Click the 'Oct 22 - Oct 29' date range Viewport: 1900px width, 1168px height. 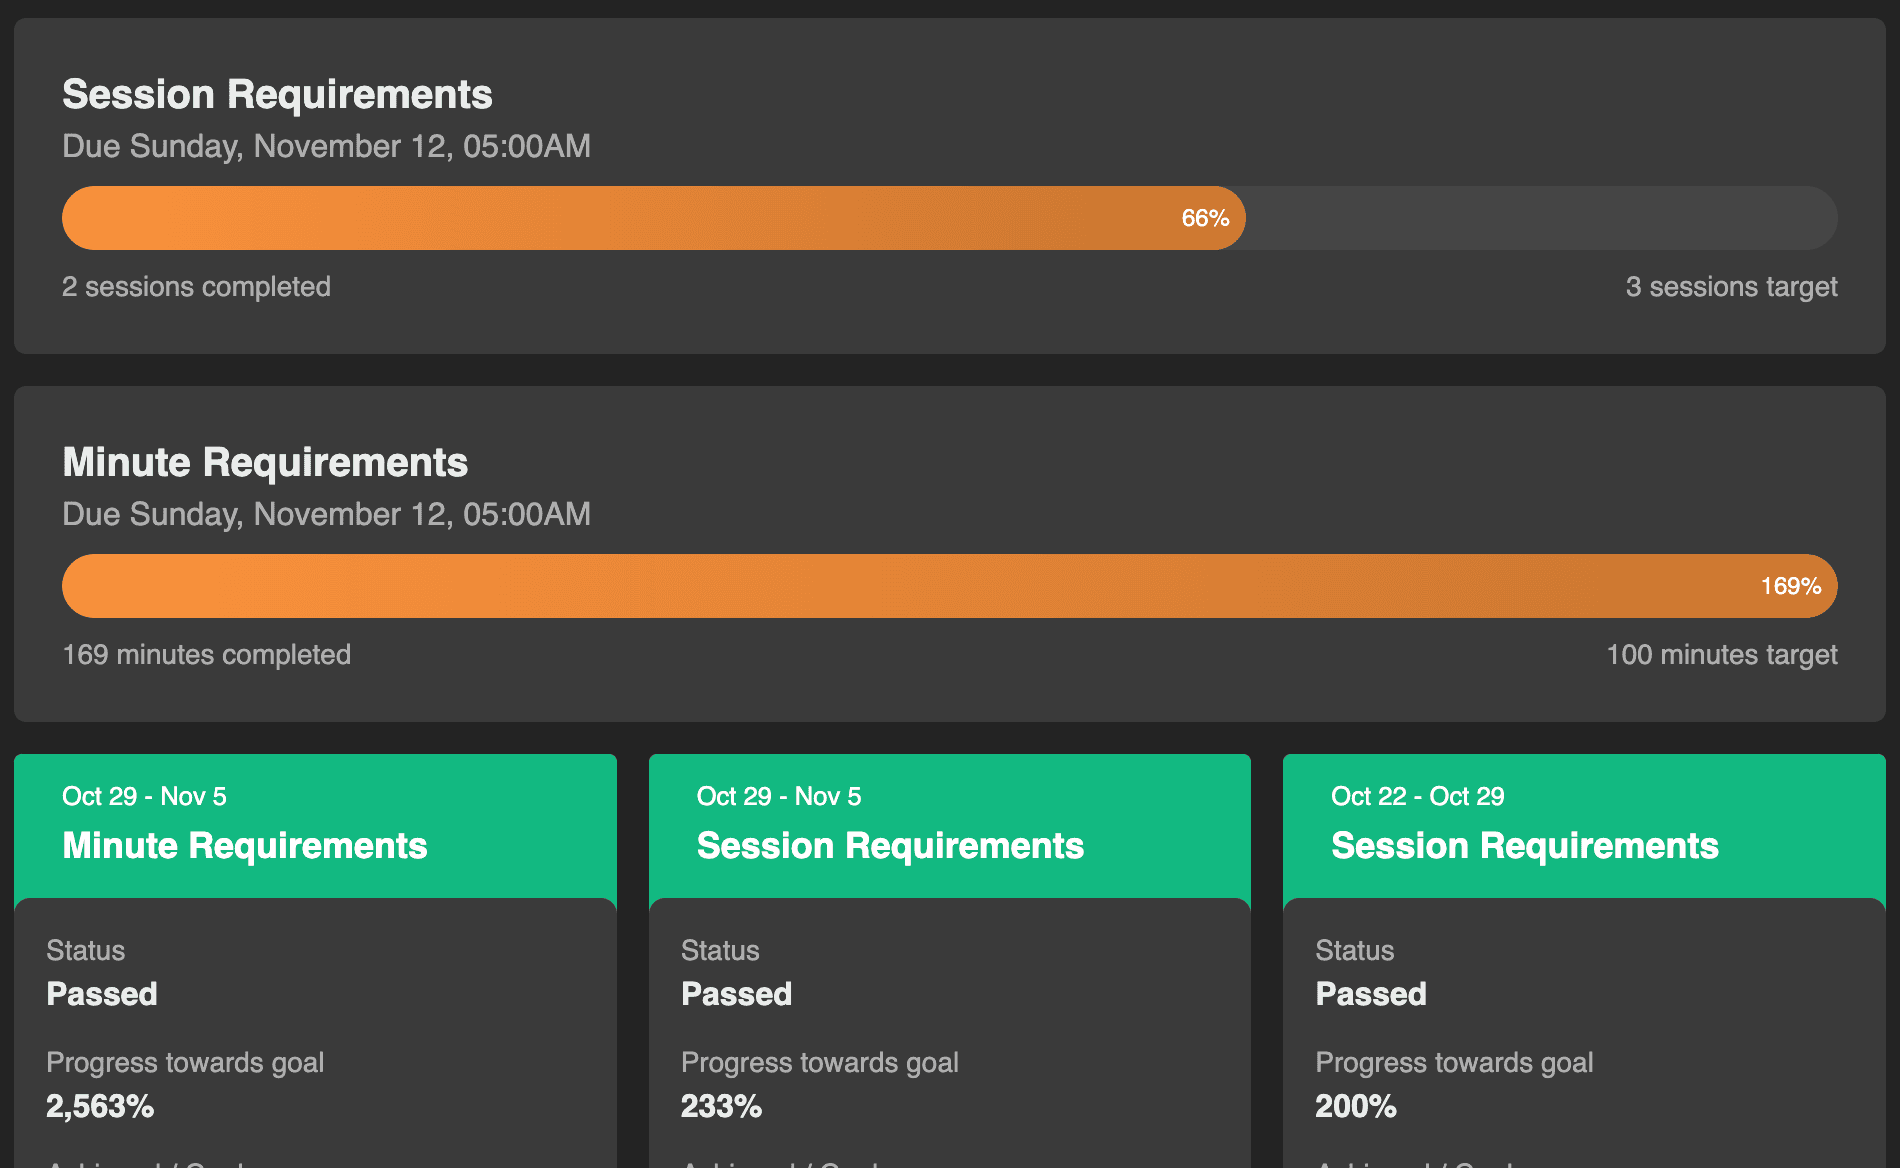coord(1417,796)
